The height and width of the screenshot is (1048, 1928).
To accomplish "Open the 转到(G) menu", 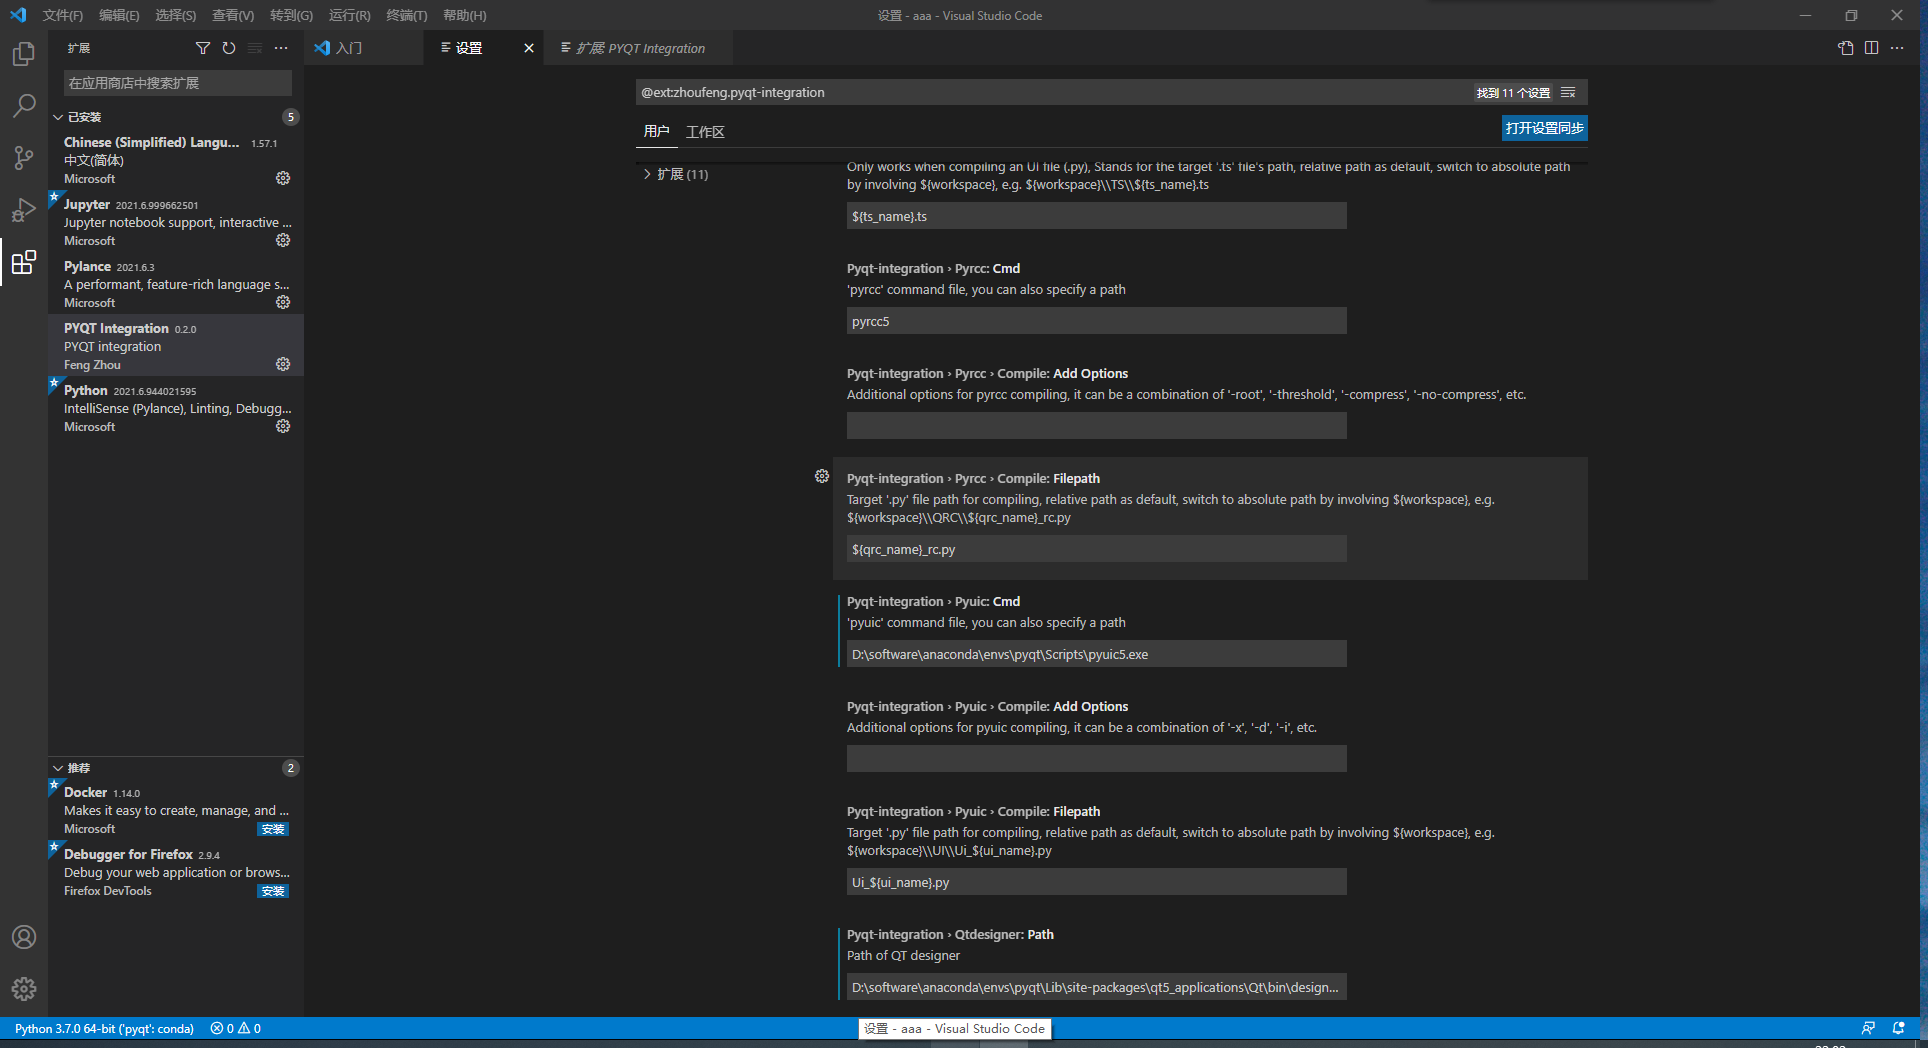I will click(x=291, y=15).
